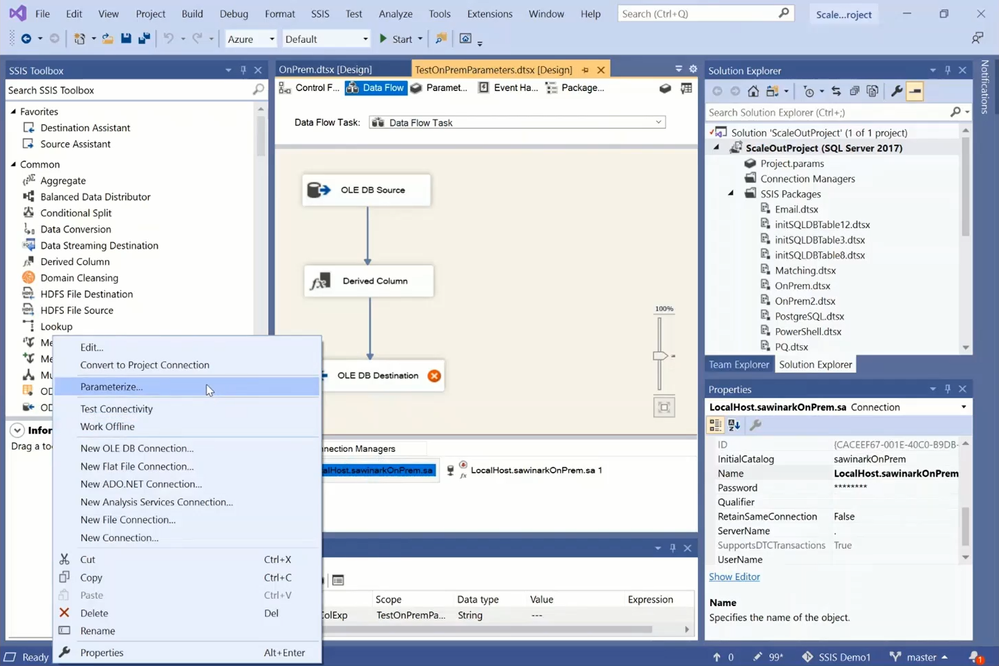Click the green Start debugging arrow
This screenshot has height=666, width=999.
pos(383,39)
